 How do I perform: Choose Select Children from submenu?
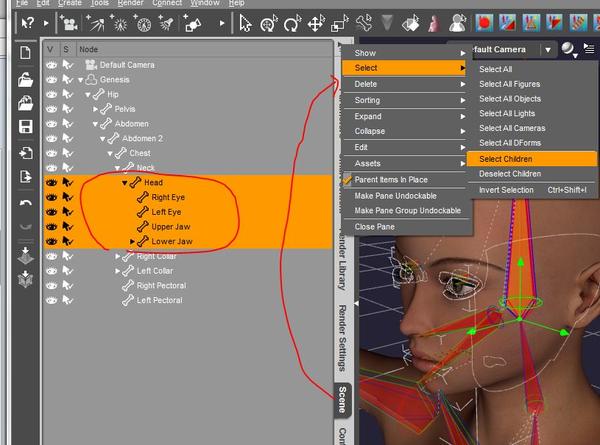pos(532,159)
